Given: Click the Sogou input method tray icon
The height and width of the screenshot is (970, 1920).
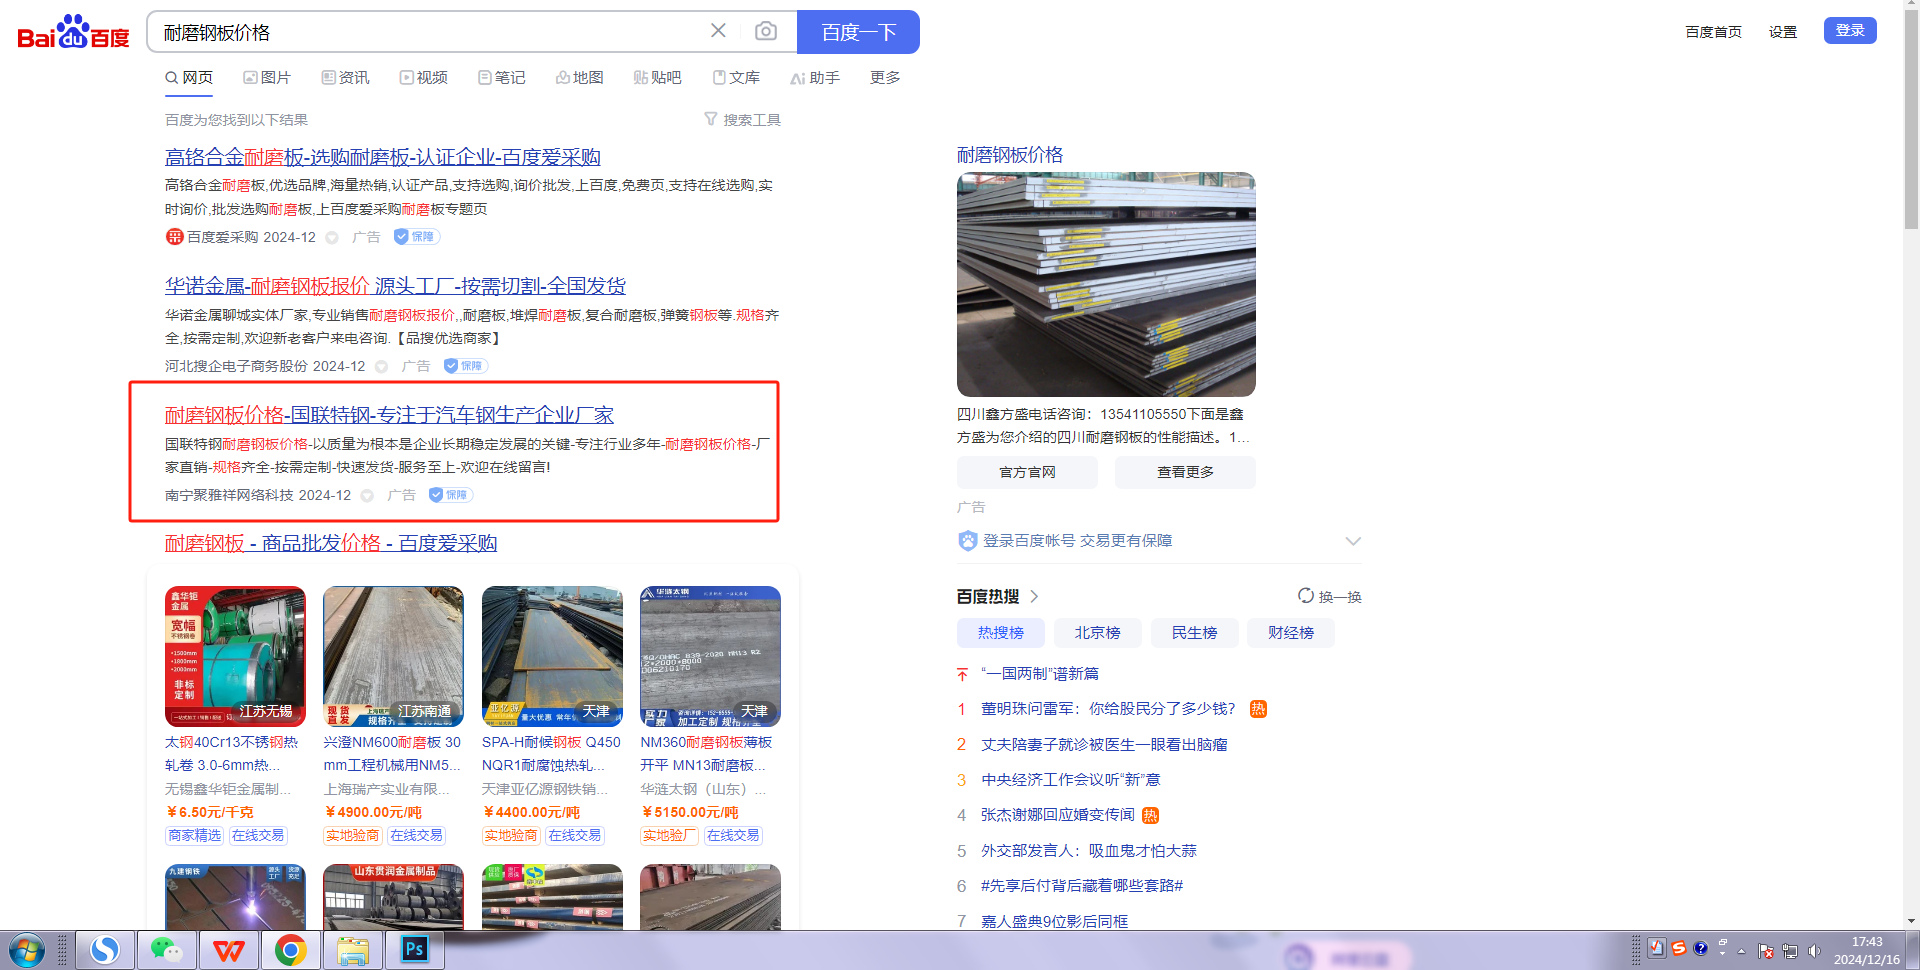Looking at the screenshot, I should (1679, 948).
